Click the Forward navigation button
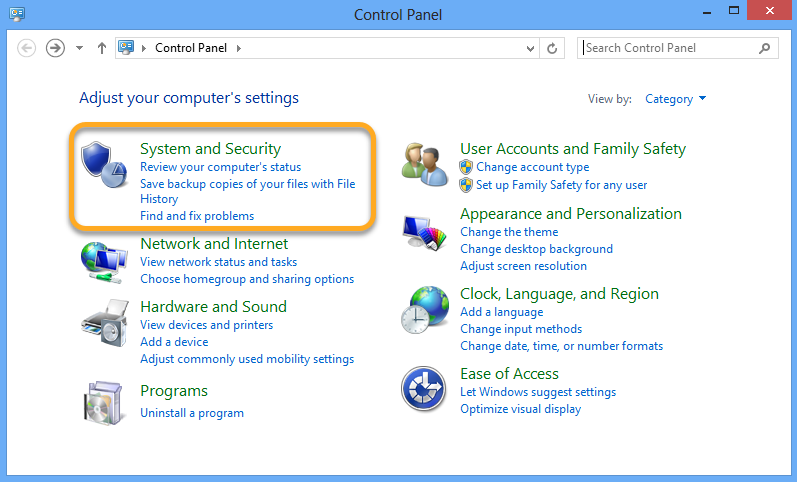Screen dimensions: 797x482 tap(55, 48)
